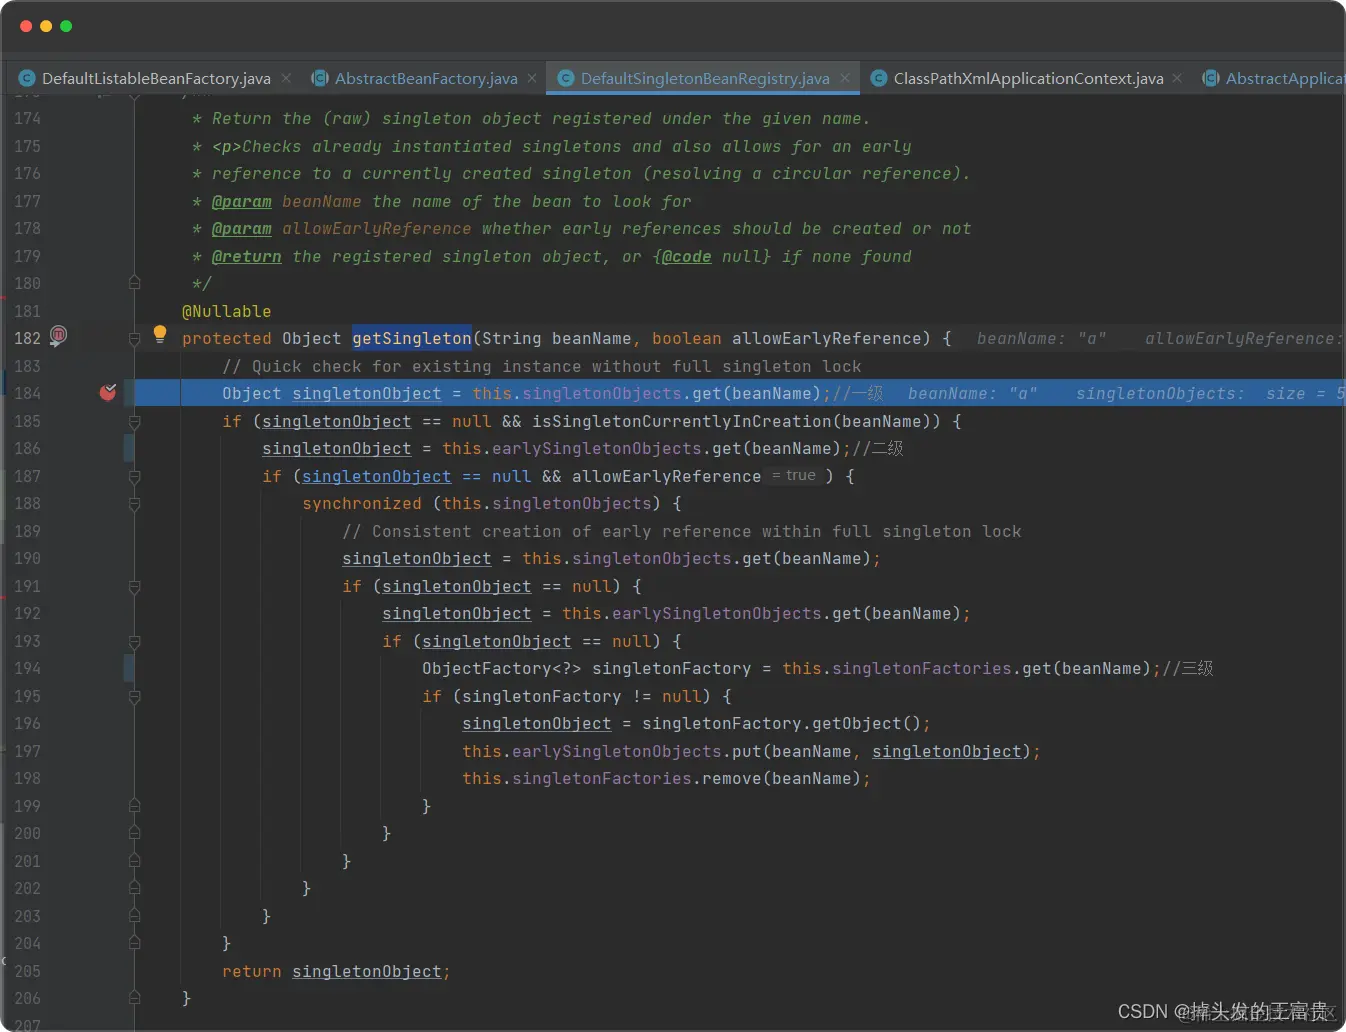Click the protected keyword on line 182
1346x1032 pixels.
pos(226,338)
